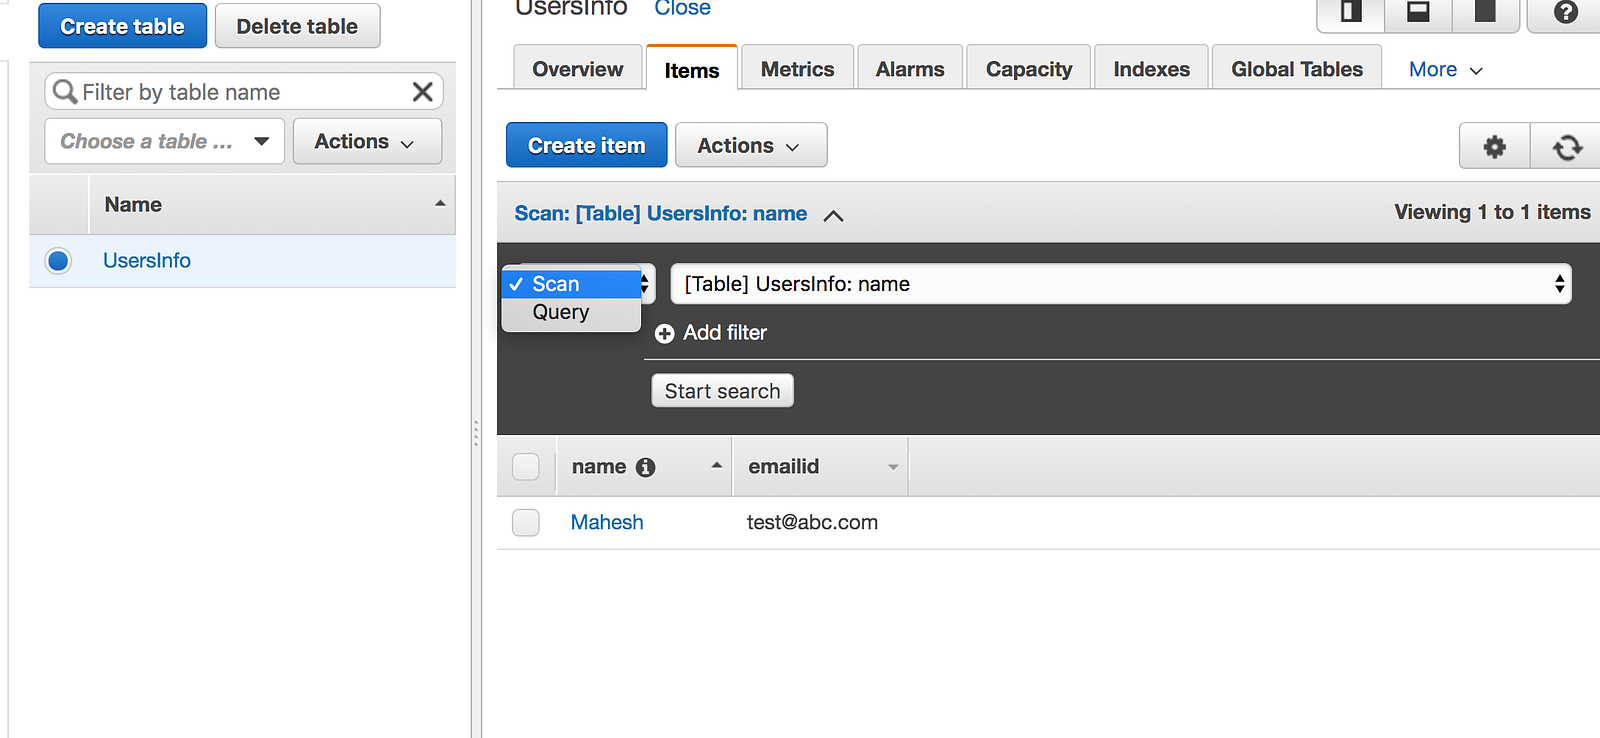Refresh the items list
This screenshot has width=1600, height=738.
[1567, 147]
